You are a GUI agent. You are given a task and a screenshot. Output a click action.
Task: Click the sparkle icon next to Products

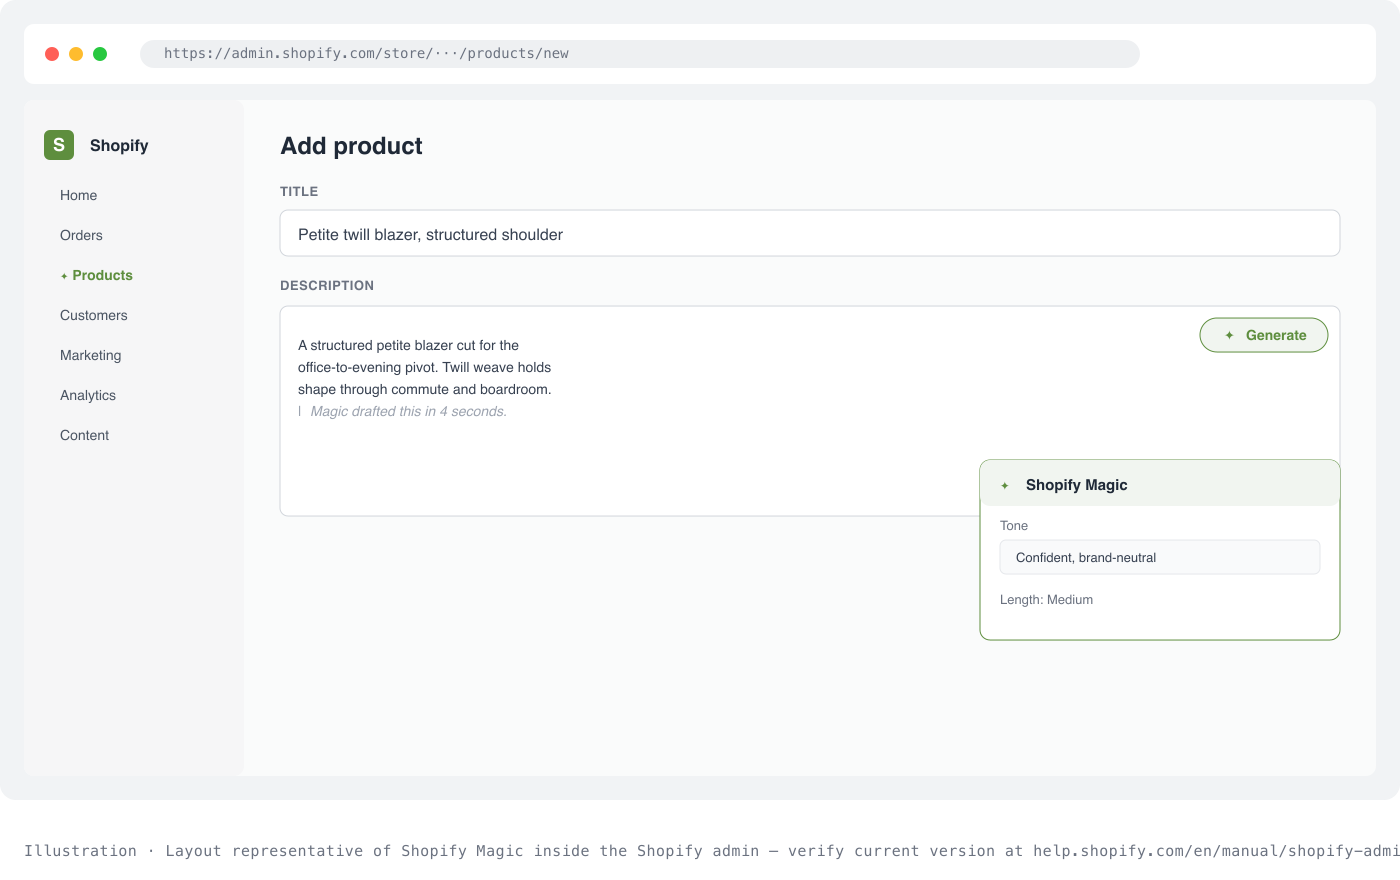[64, 276]
